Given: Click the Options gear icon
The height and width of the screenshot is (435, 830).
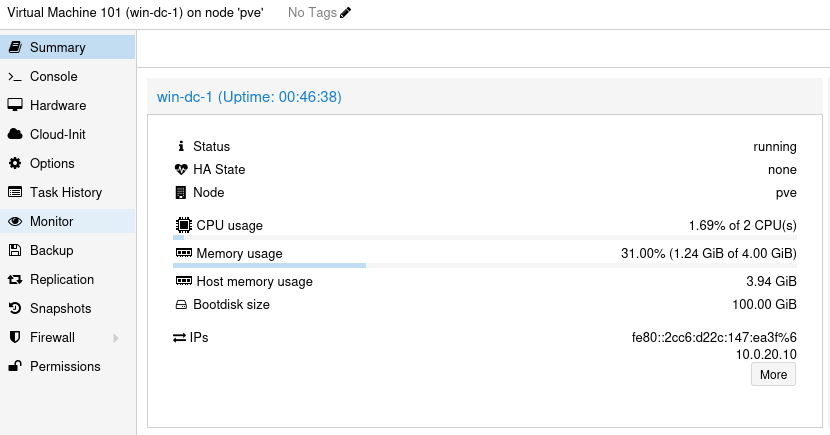Looking at the screenshot, I should (15, 163).
